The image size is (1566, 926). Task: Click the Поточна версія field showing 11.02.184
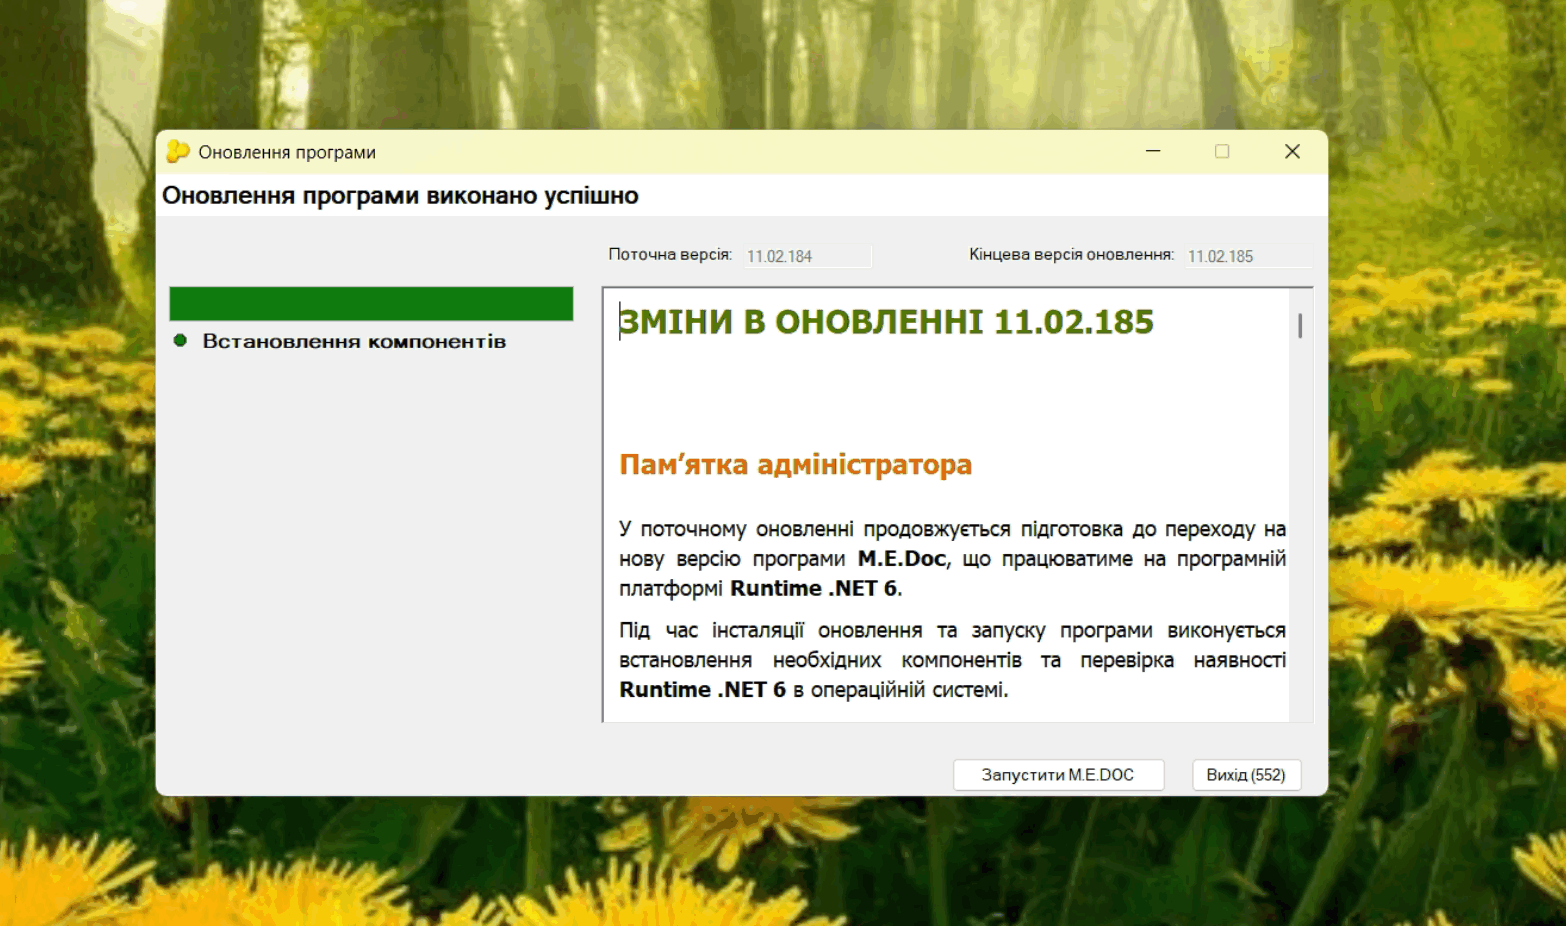[807, 256]
